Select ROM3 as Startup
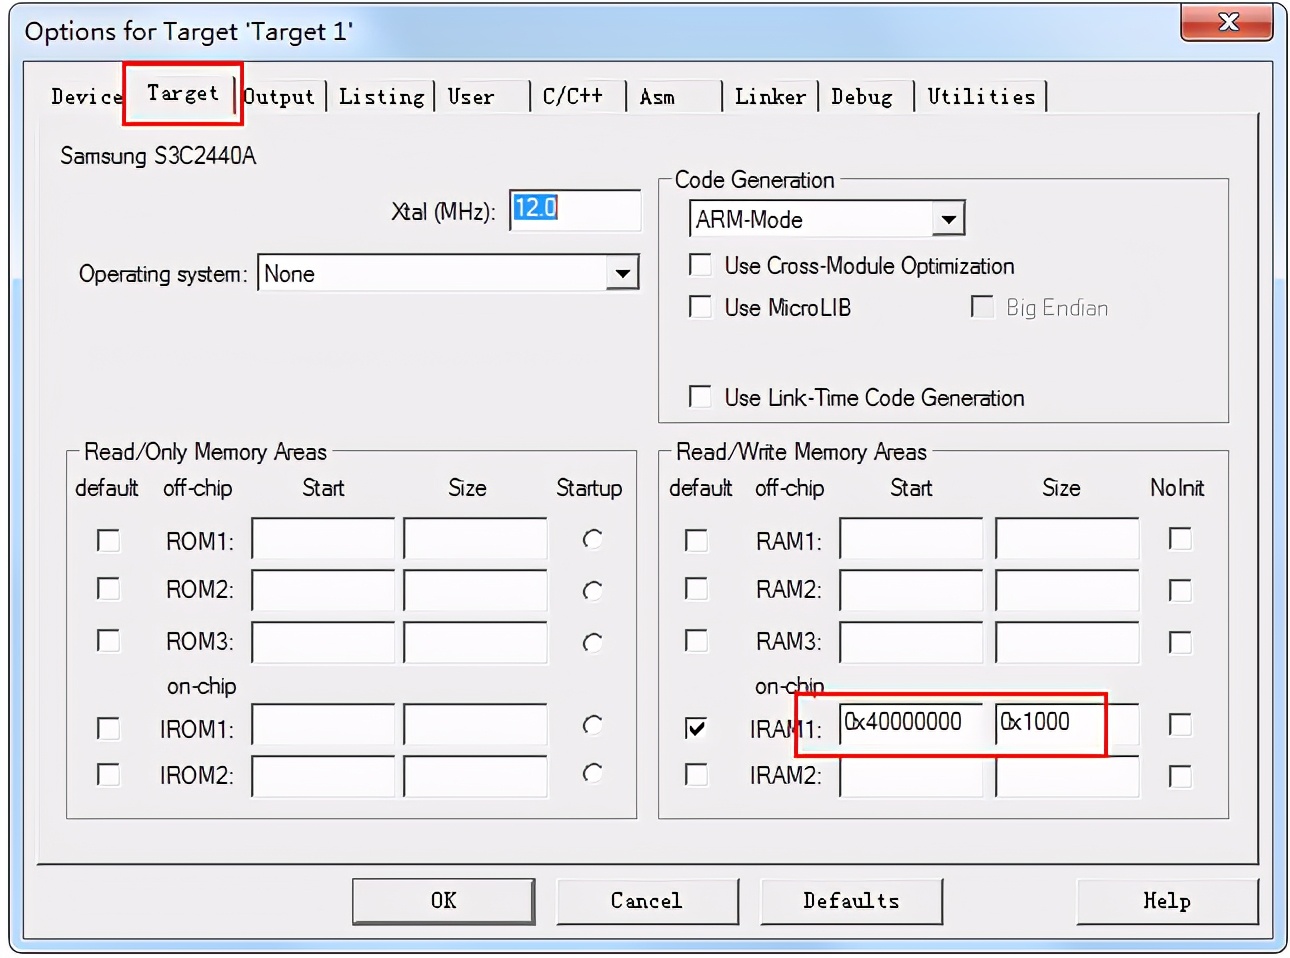 click(x=592, y=642)
